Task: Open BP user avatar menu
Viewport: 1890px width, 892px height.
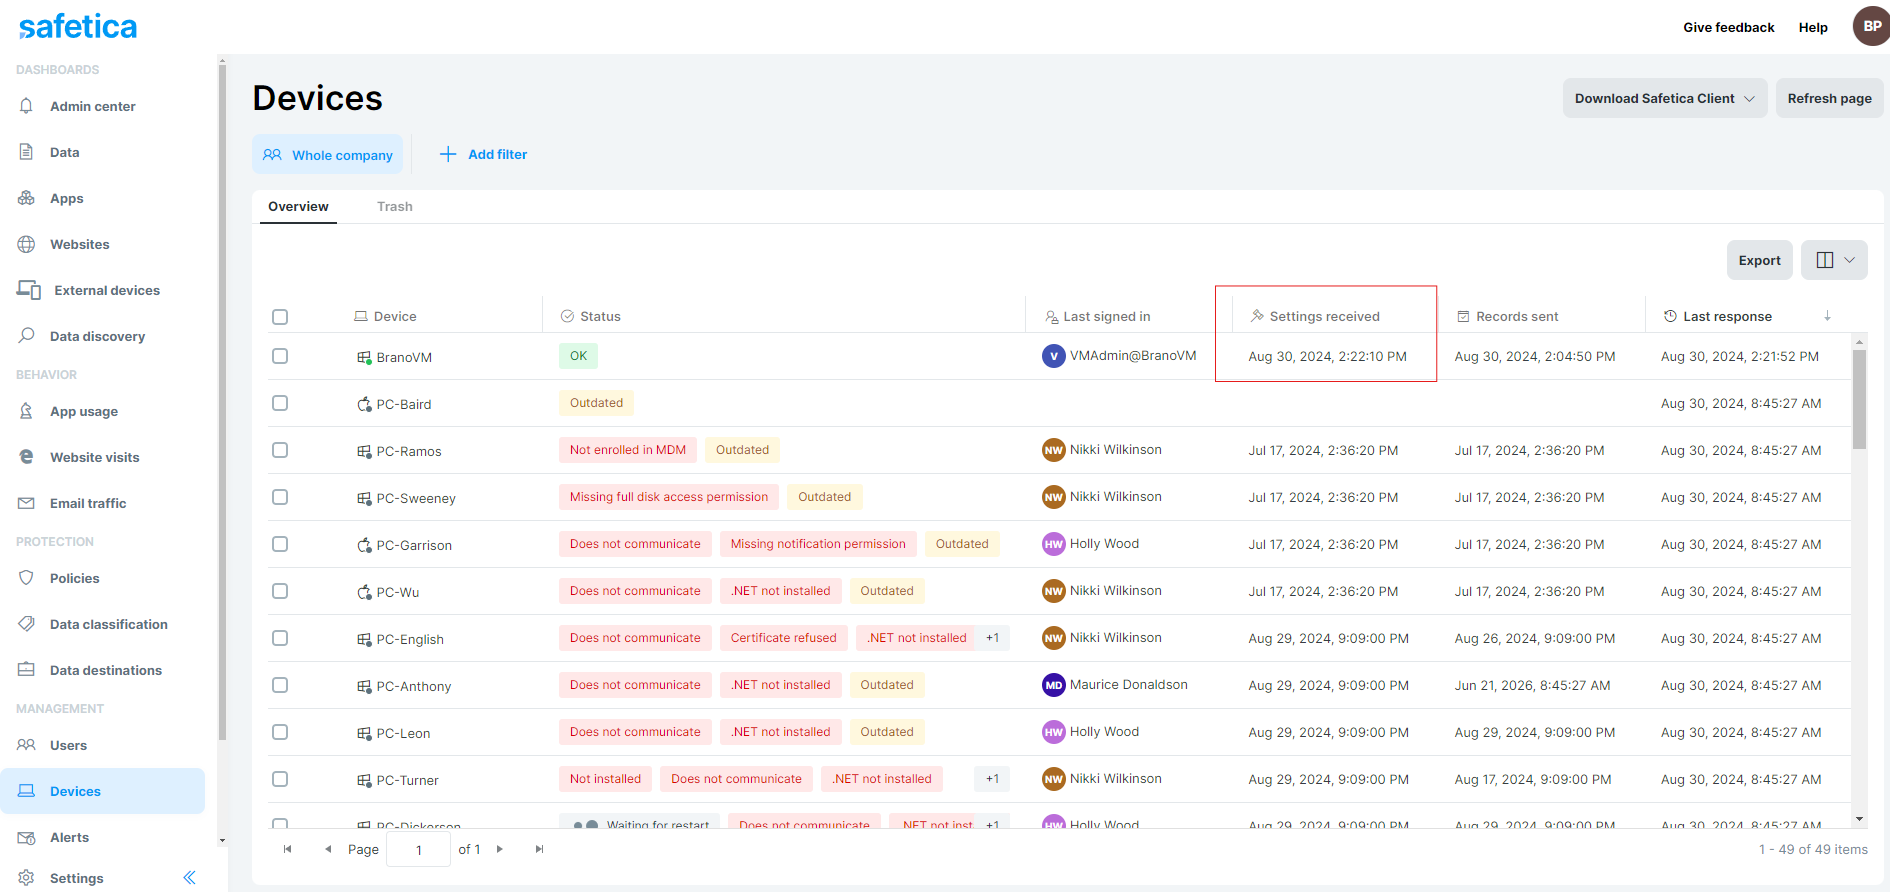Action: pos(1871,26)
